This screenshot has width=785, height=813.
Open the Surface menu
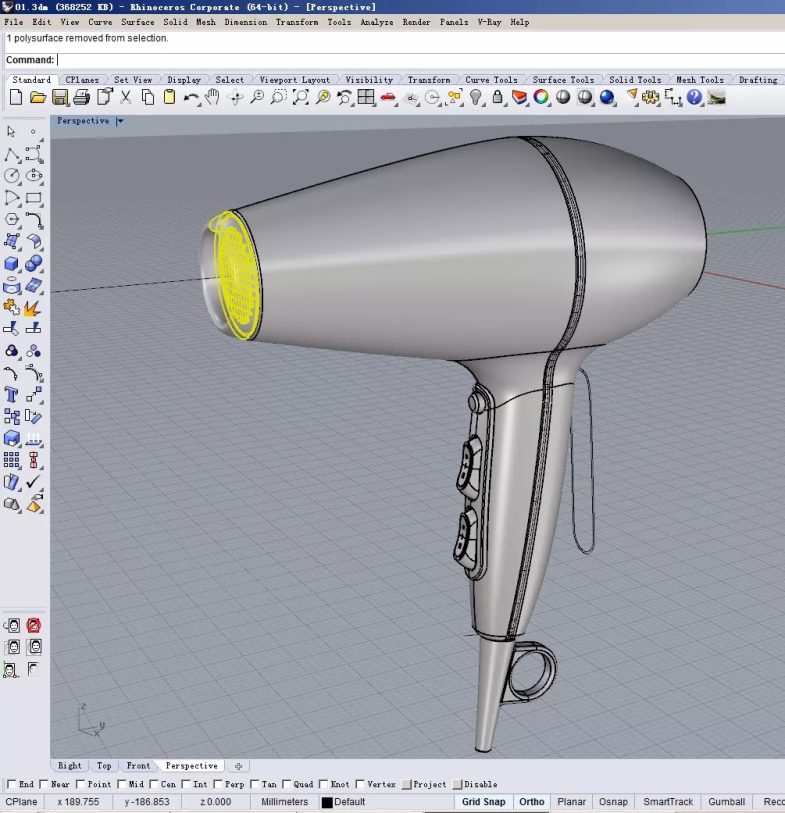(x=138, y=22)
